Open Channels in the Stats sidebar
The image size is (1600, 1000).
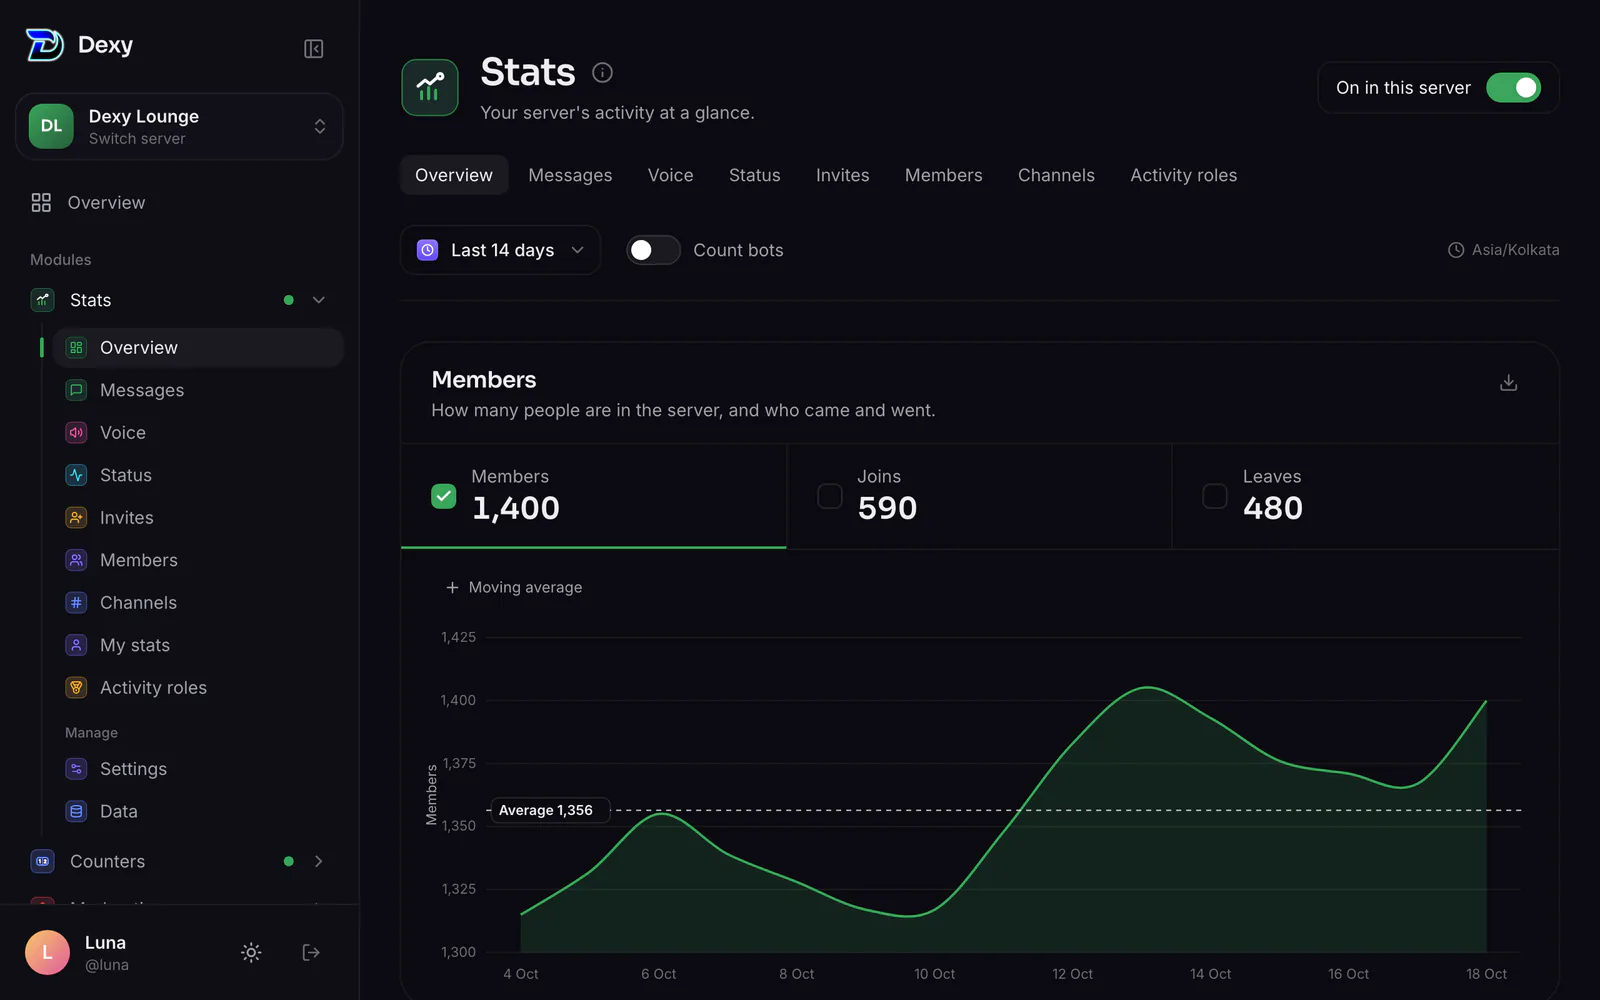(198, 602)
